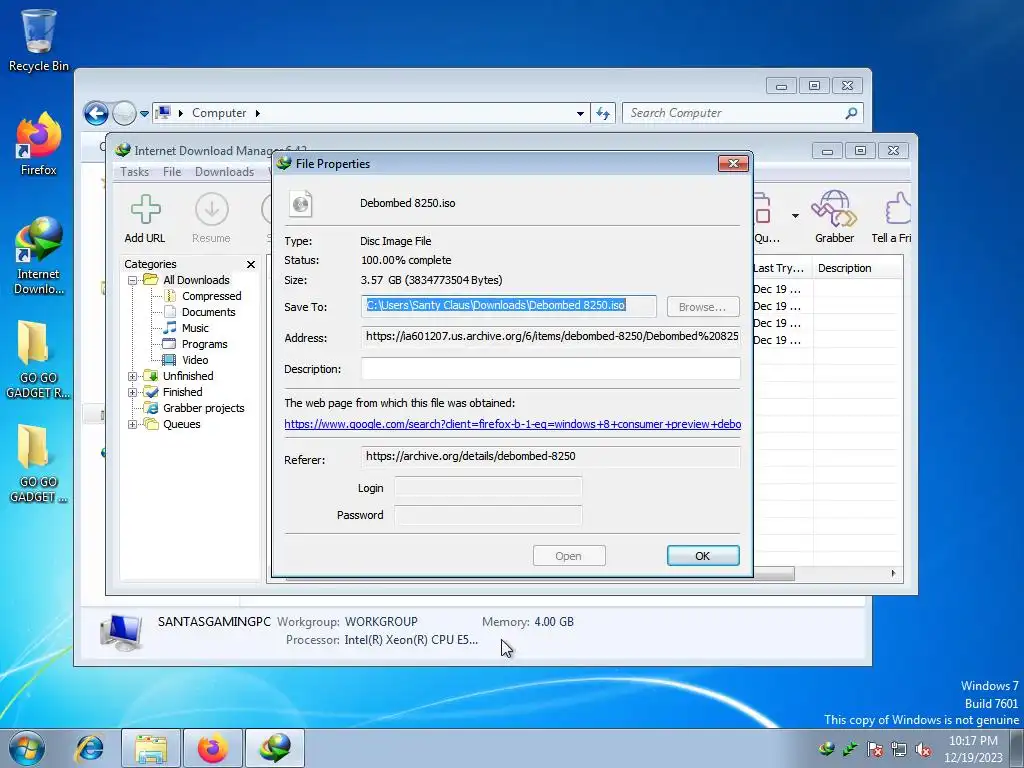This screenshot has height=768, width=1024.
Task: Select the Video category
Action: coord(185,360)
